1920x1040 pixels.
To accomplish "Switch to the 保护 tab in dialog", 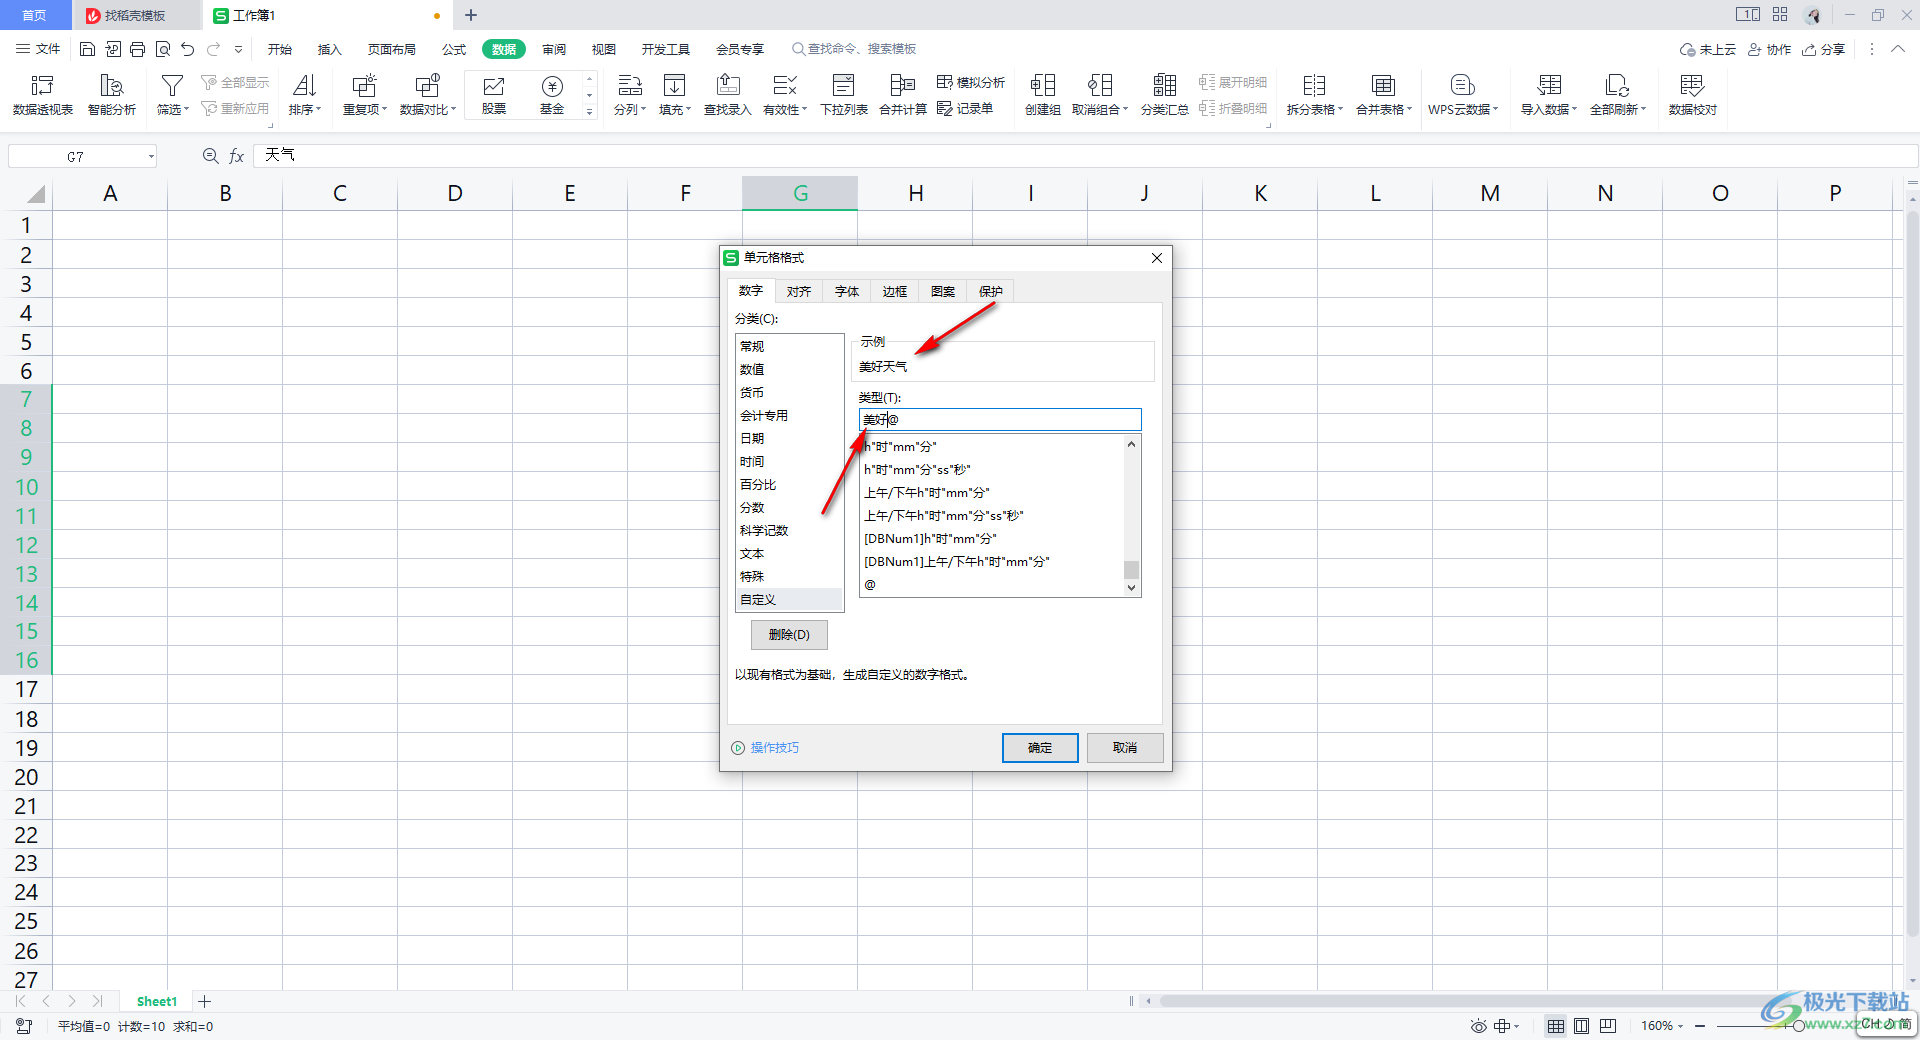I will [991, 291].
